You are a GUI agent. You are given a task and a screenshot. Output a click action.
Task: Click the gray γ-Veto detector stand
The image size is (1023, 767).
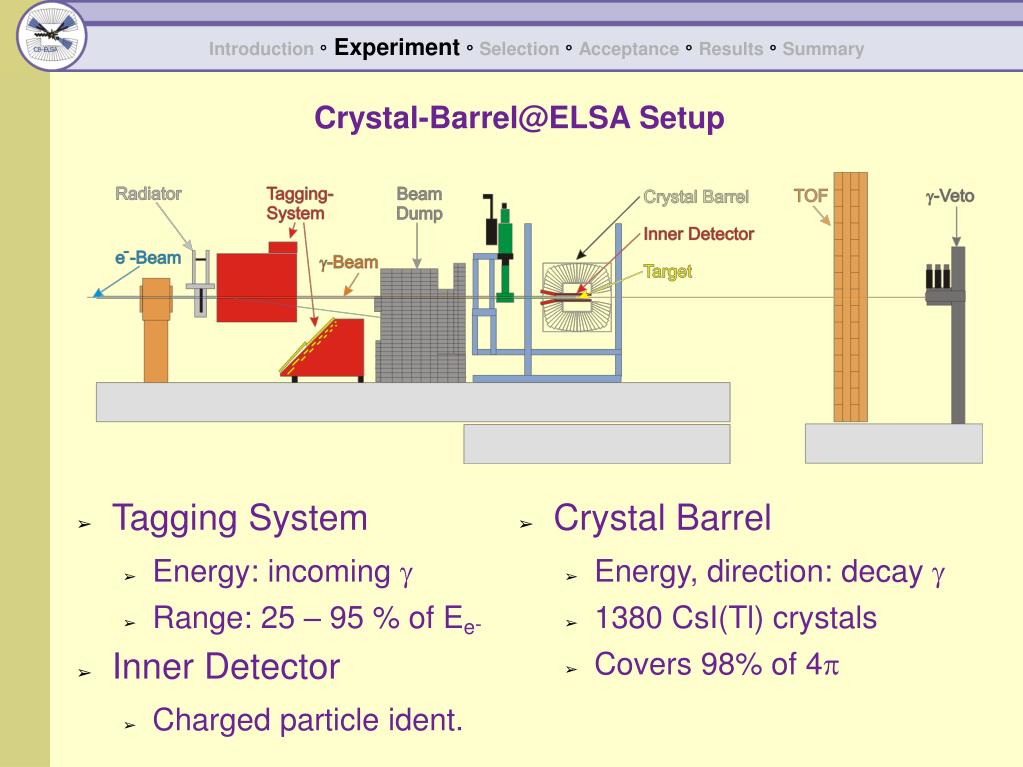(x=957, y=335)
